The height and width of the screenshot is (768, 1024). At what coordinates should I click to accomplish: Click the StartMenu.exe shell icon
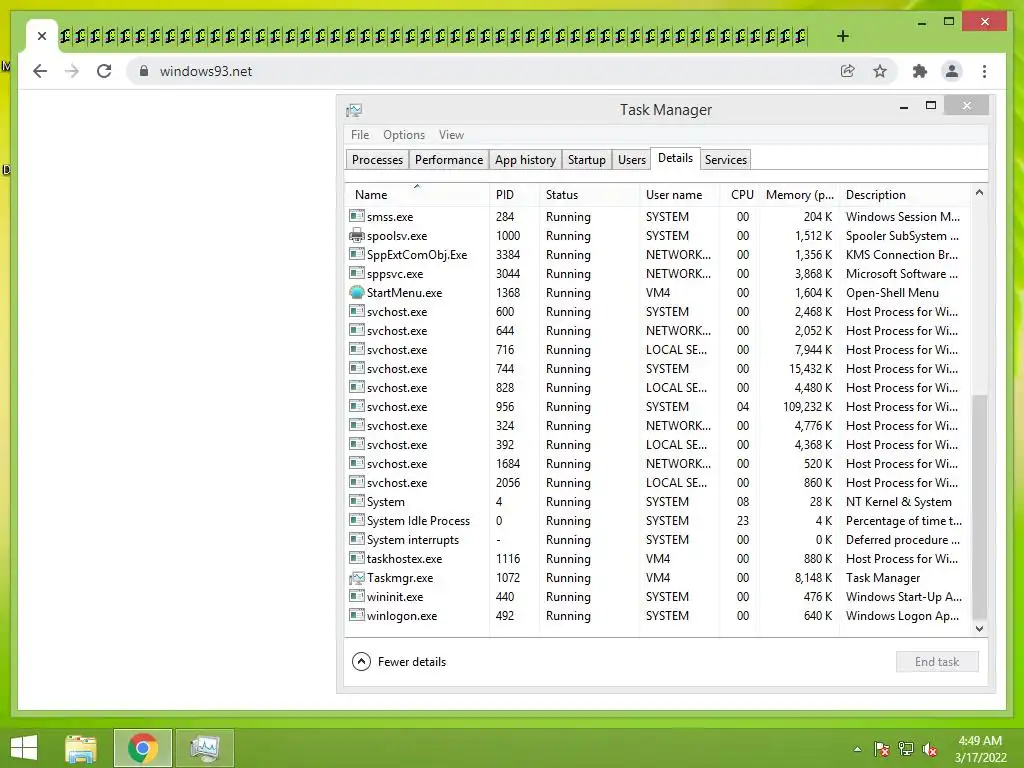pos(357,292)
